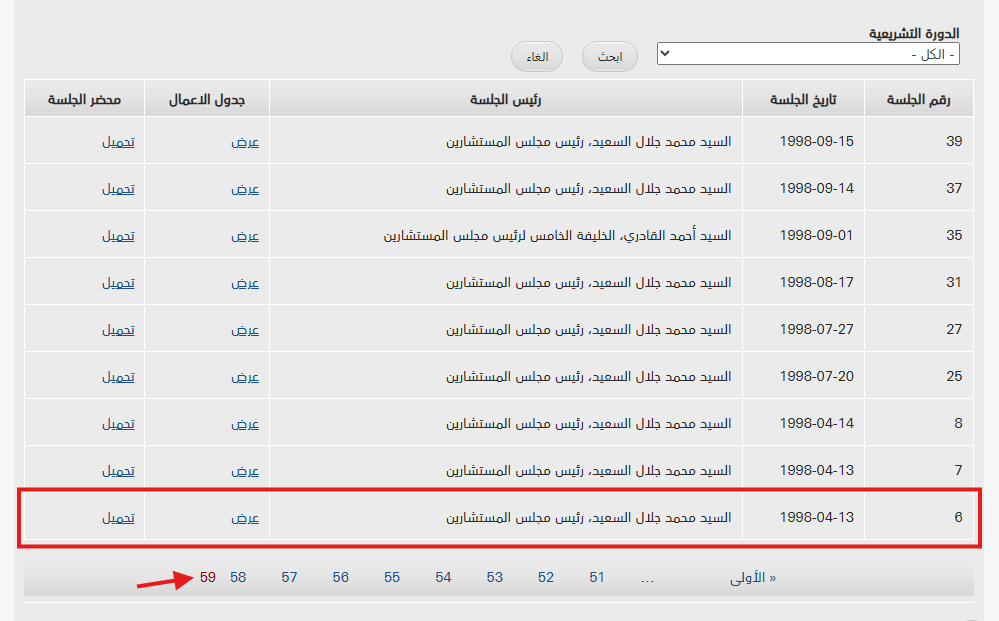Download تحميل minutes for session 39
Screen dimensions: 999x621
(119, 141)
